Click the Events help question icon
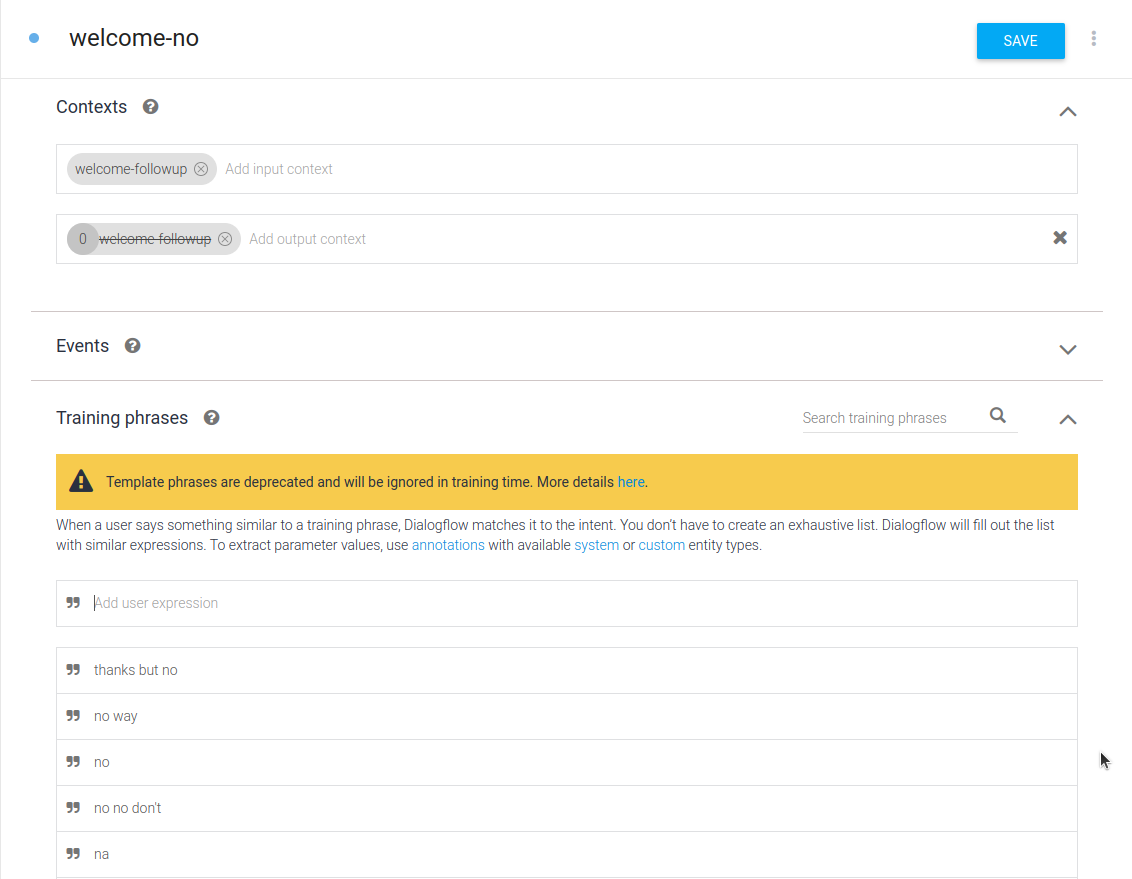The width and height of the screenshot is (1132, 879). (133, 346)
